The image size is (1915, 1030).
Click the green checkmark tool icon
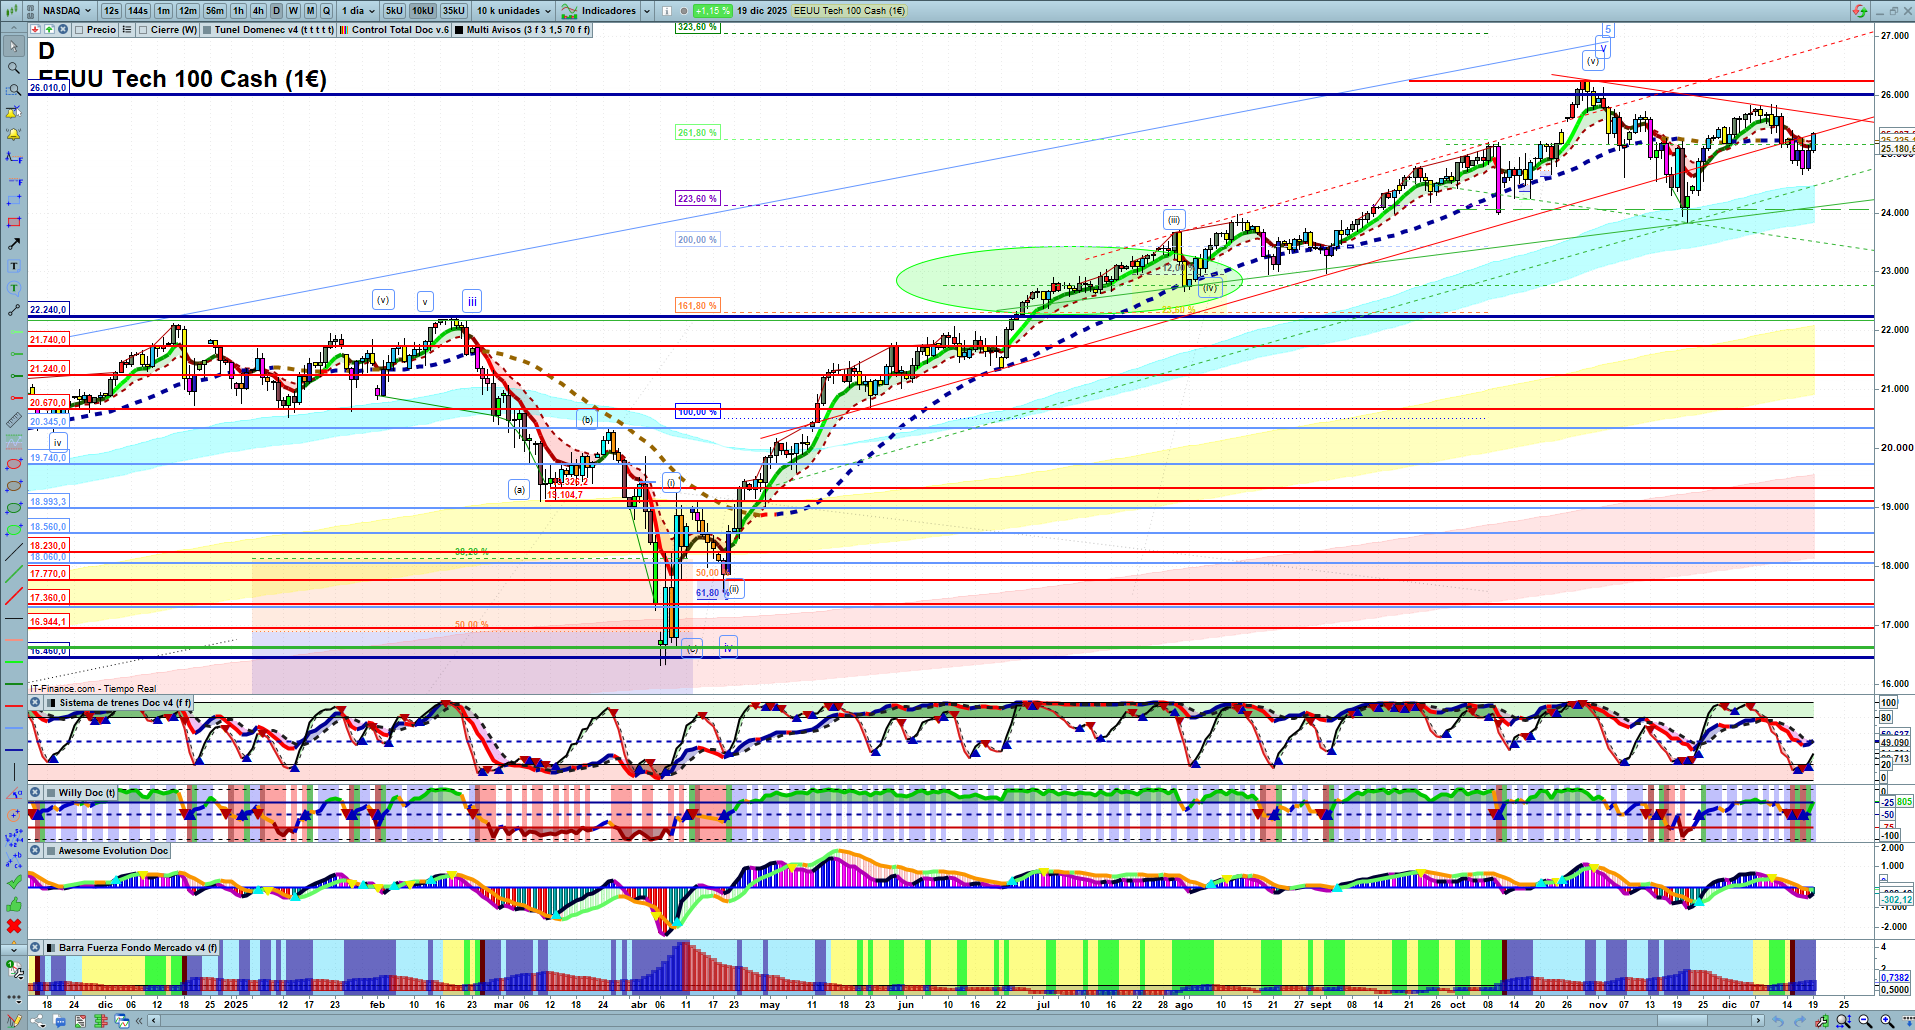coord(14,882)
